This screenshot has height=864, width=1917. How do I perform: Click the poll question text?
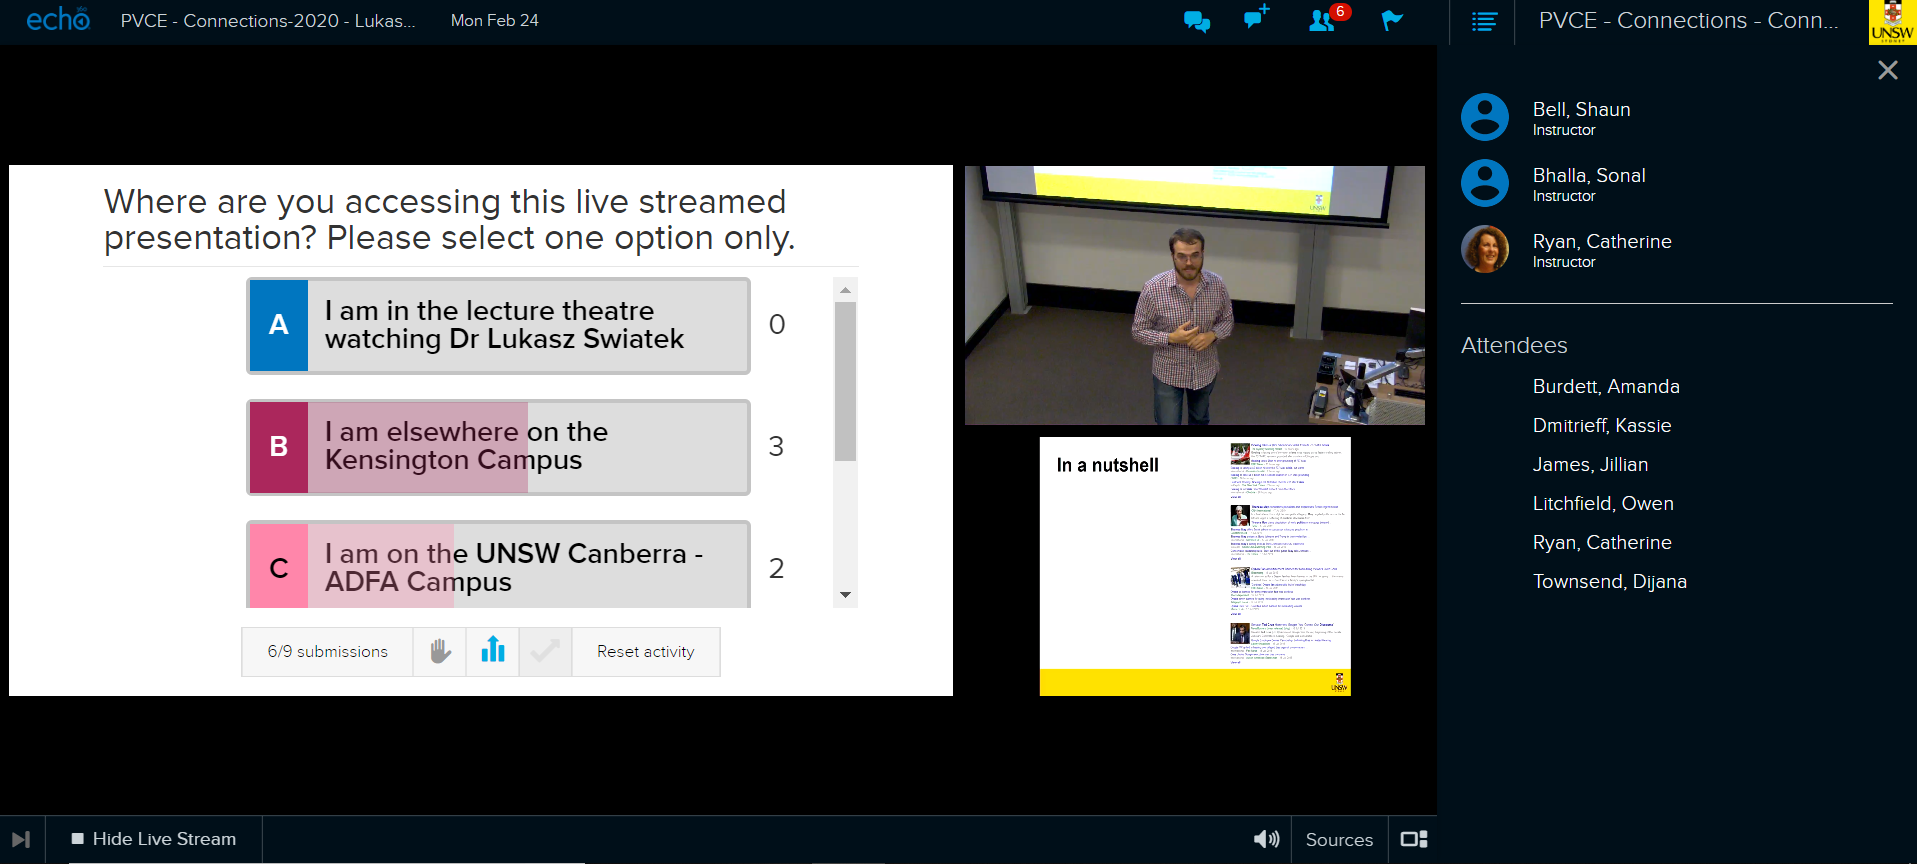[450, 220]
